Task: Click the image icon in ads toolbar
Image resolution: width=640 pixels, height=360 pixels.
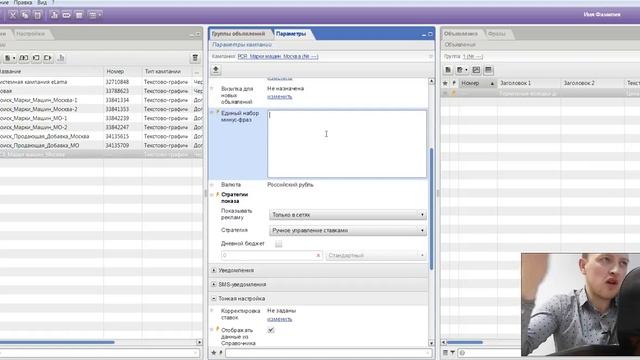Action: coord(476,70)
